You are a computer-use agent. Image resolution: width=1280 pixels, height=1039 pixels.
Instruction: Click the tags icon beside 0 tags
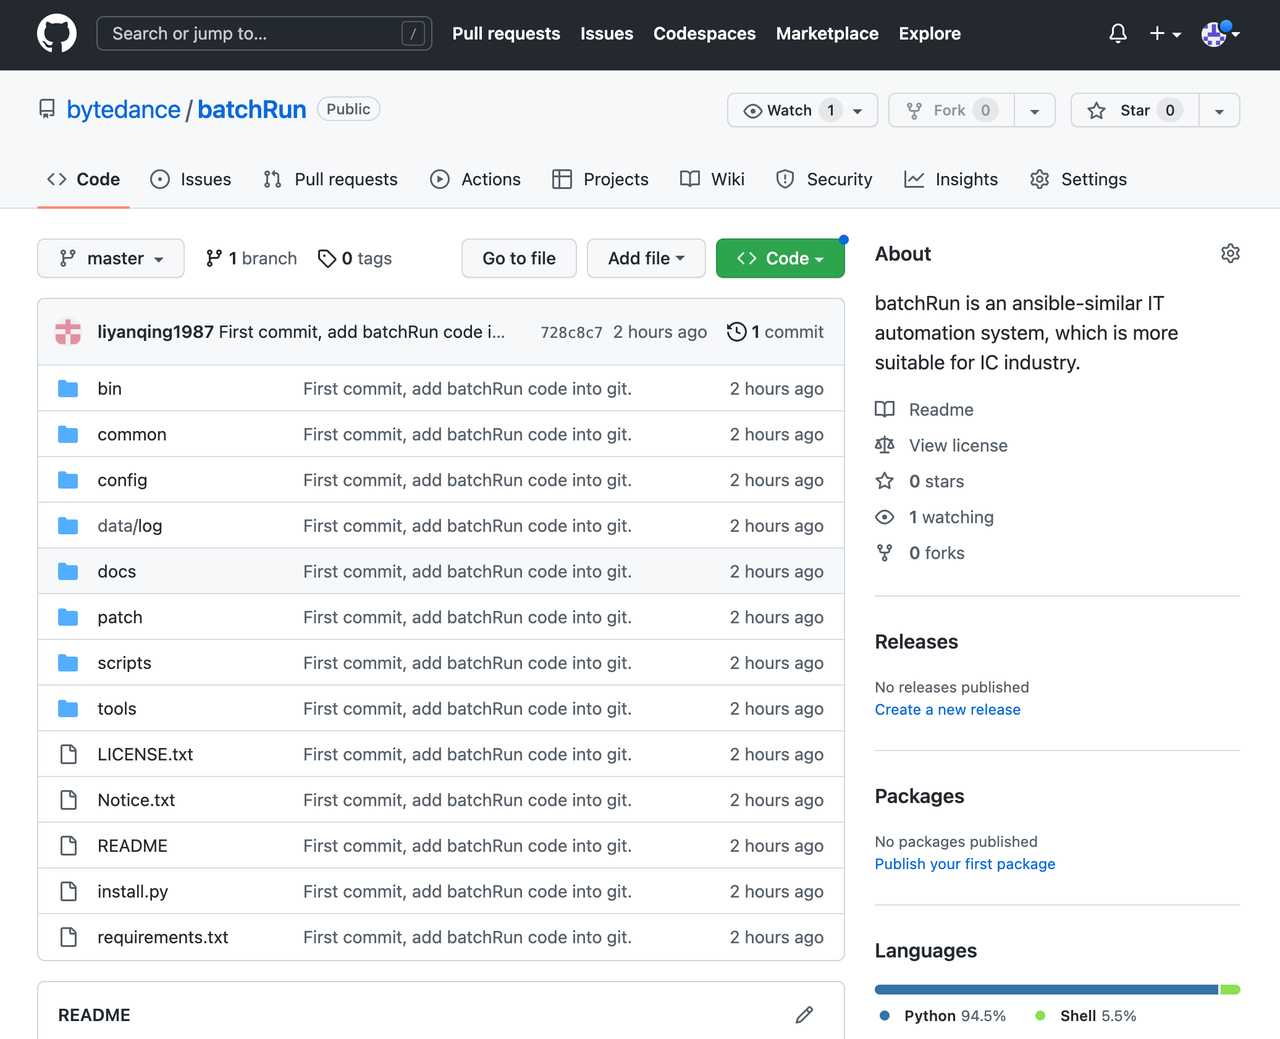327,259
